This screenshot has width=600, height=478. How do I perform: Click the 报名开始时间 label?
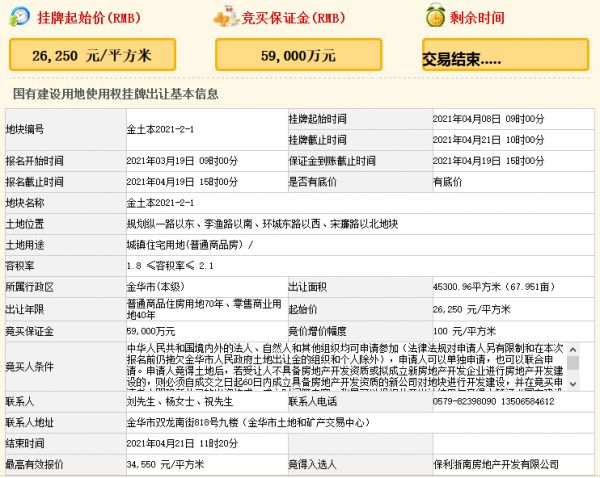pyautogui.click(x=34, y=161)
